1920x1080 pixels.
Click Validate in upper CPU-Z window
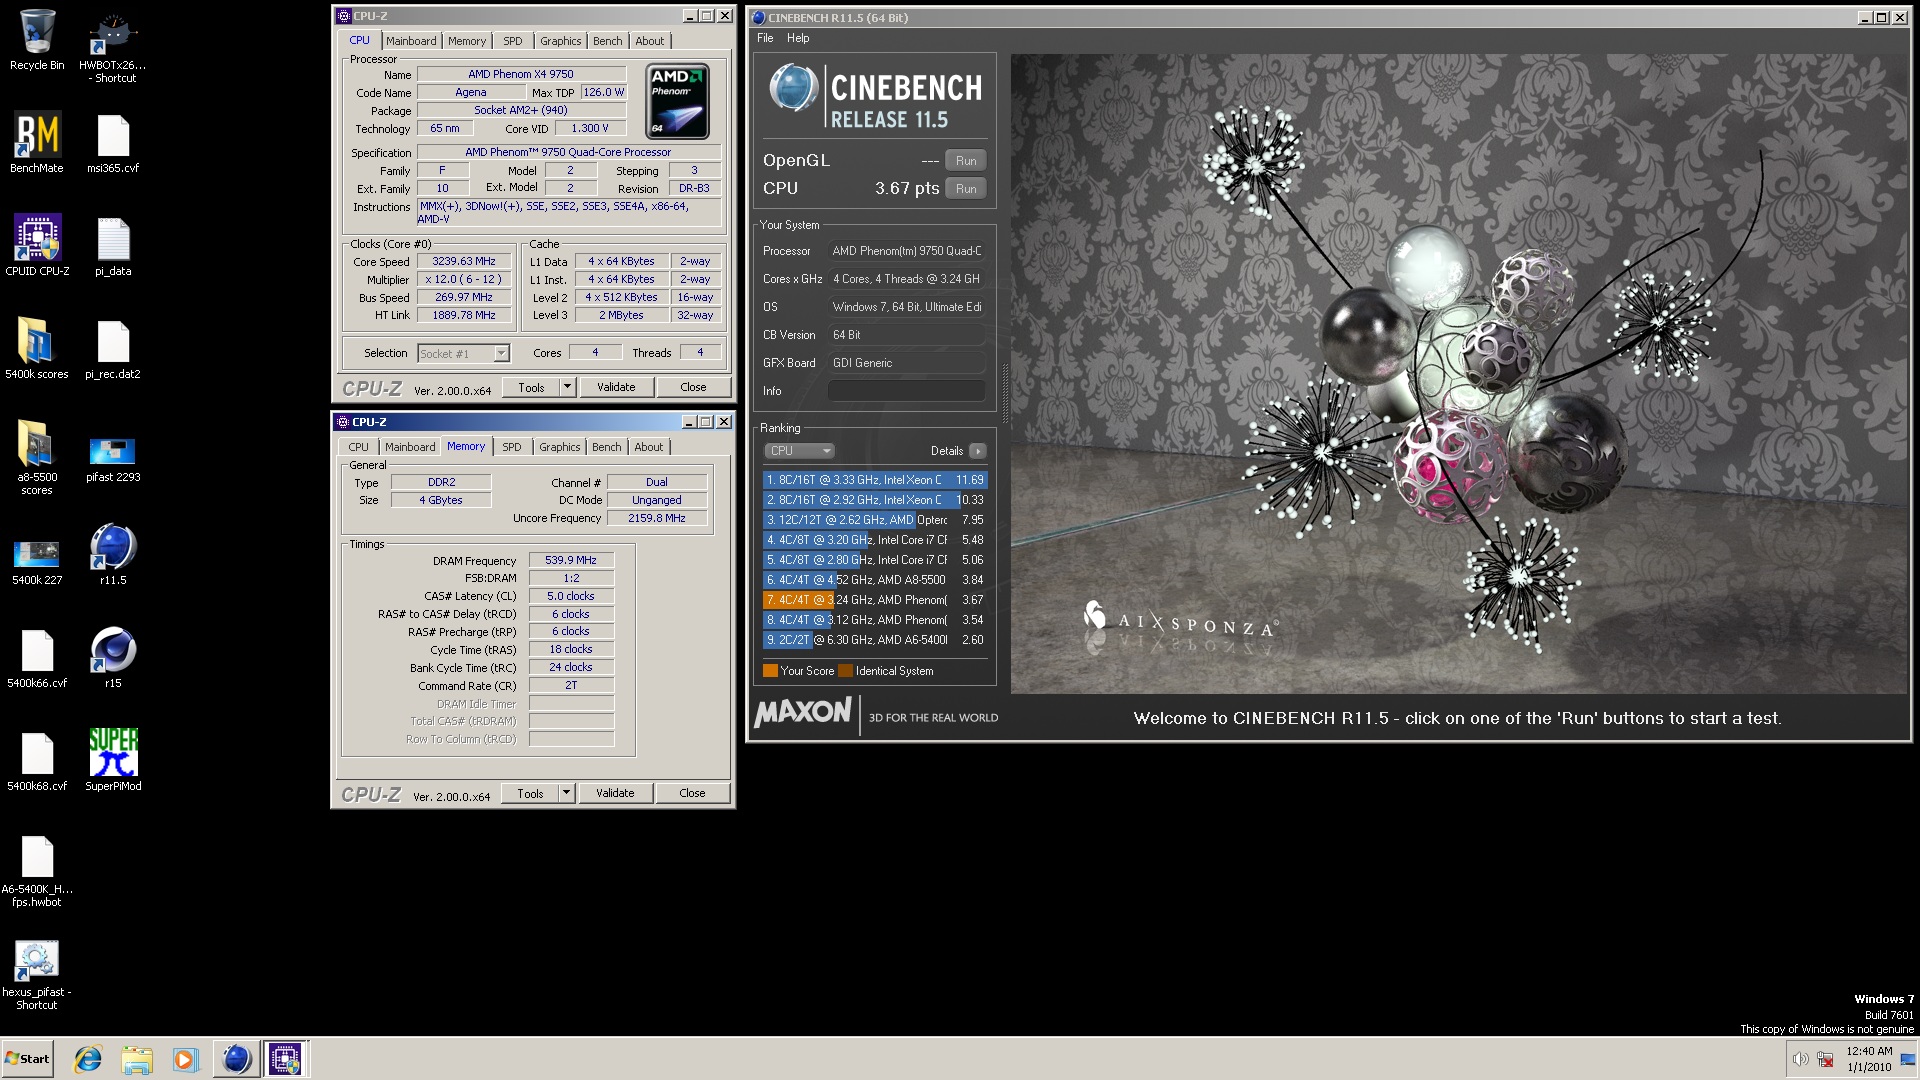click(616, 387)
